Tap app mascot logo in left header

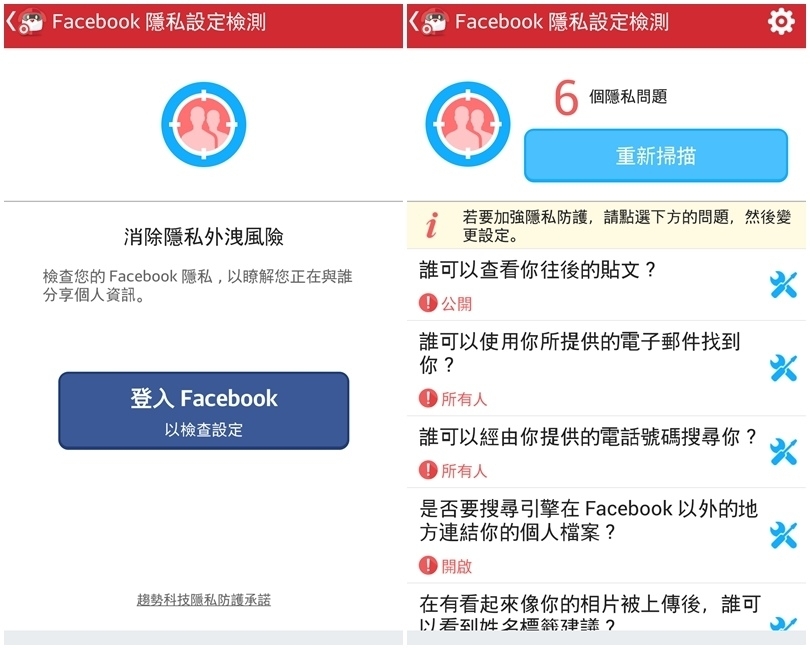point(32,22)
